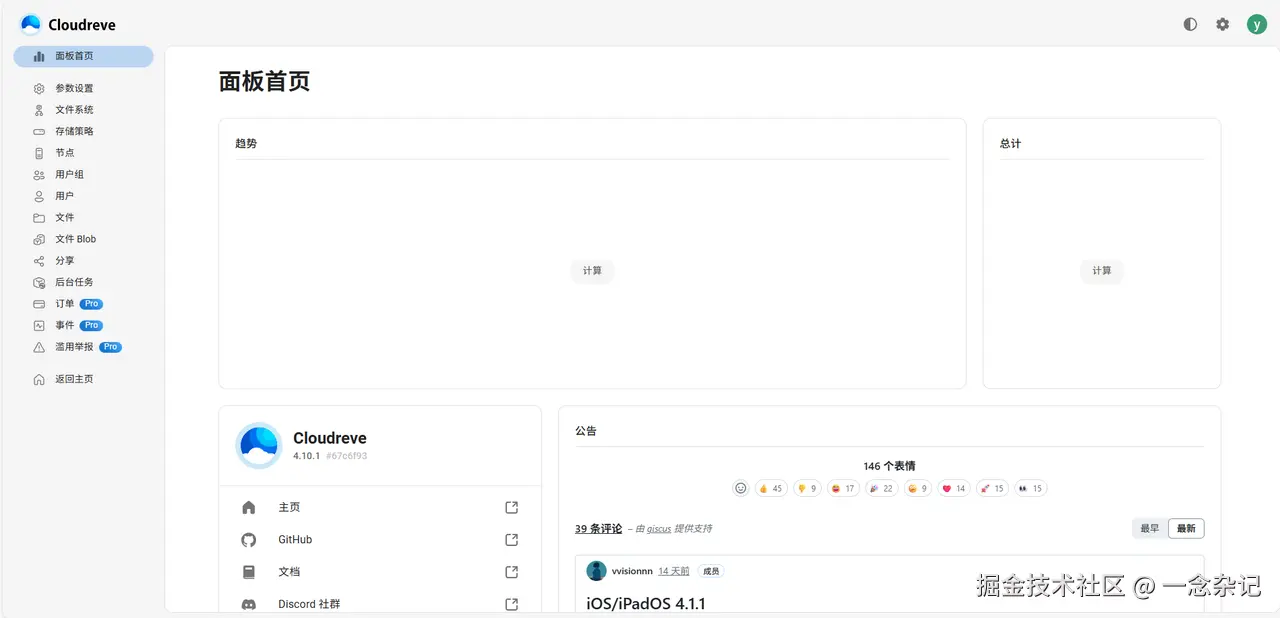The height and width of the screenshot is (618, 1280).
Task: Toggle heart reaction showing 14
Action: pos(954,488)
